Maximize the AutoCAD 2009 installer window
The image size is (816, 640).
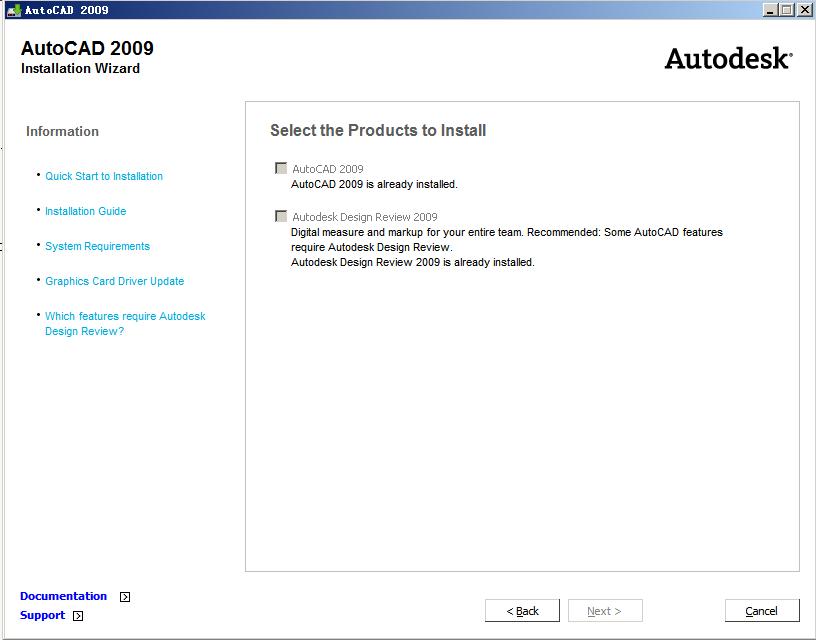tap(787, 10)
